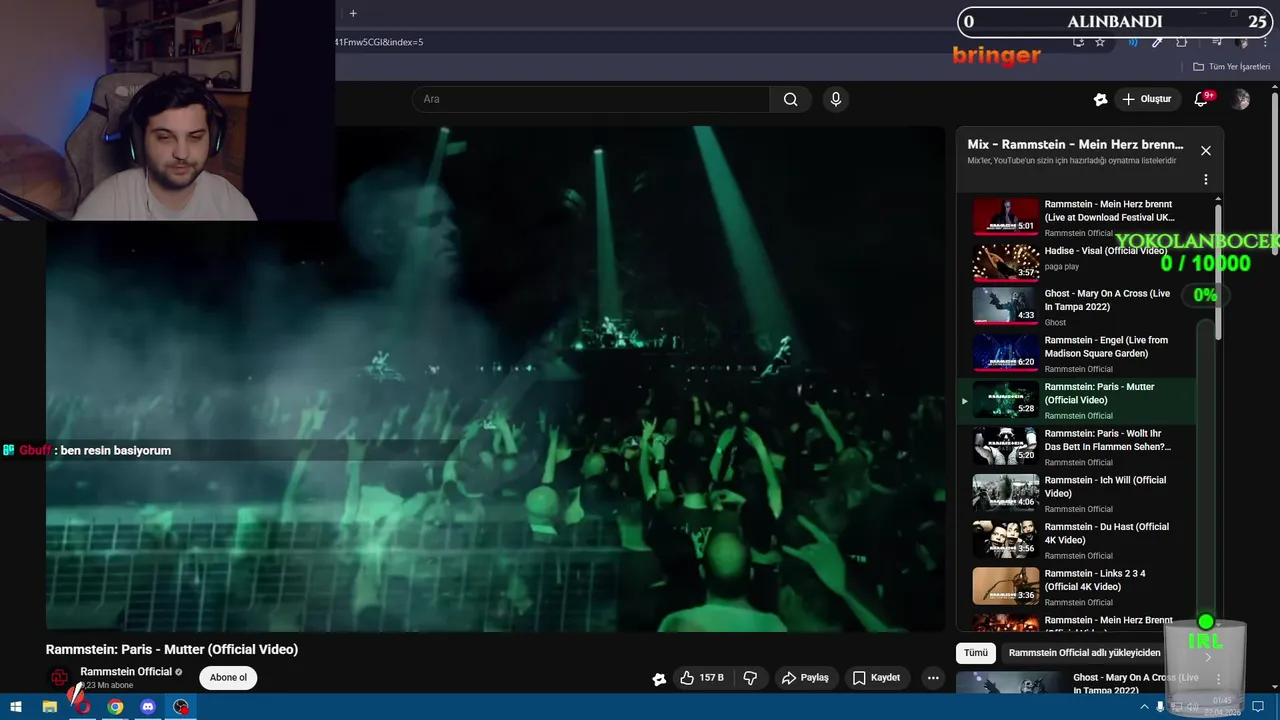Click the playlist panel scrollbar
The height and width of the screenshot is (720, 1280).
(1217, 271)
